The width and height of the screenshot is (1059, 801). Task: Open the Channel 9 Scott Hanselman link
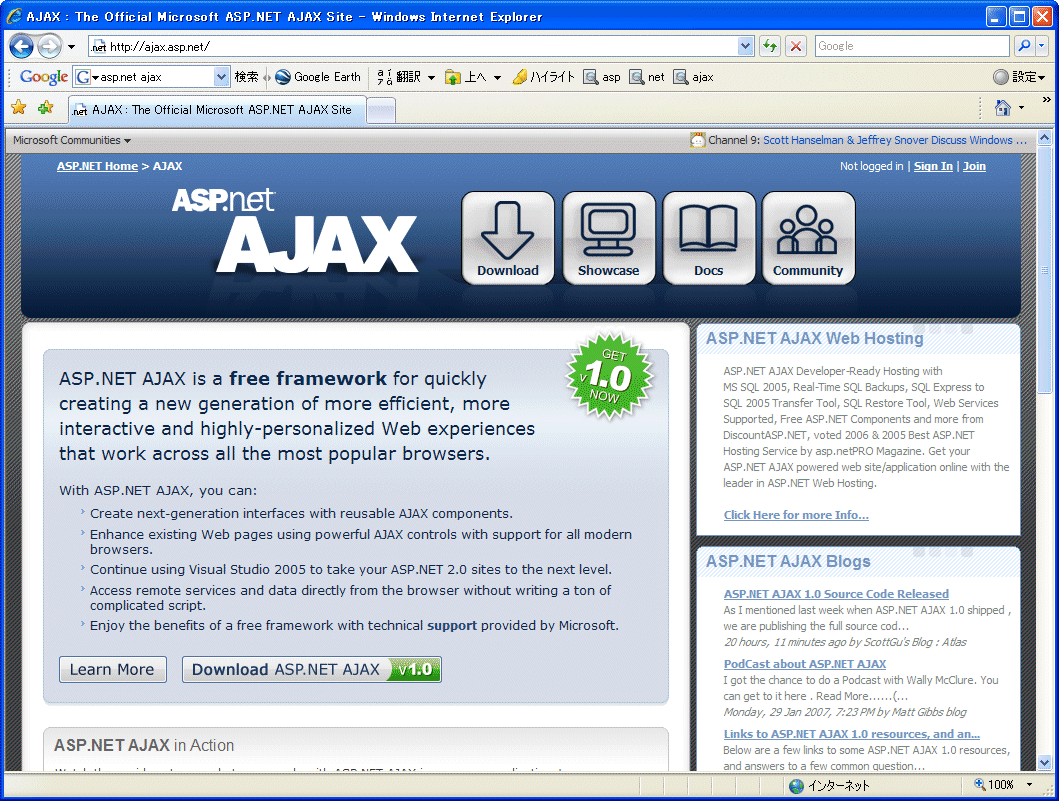895,140
